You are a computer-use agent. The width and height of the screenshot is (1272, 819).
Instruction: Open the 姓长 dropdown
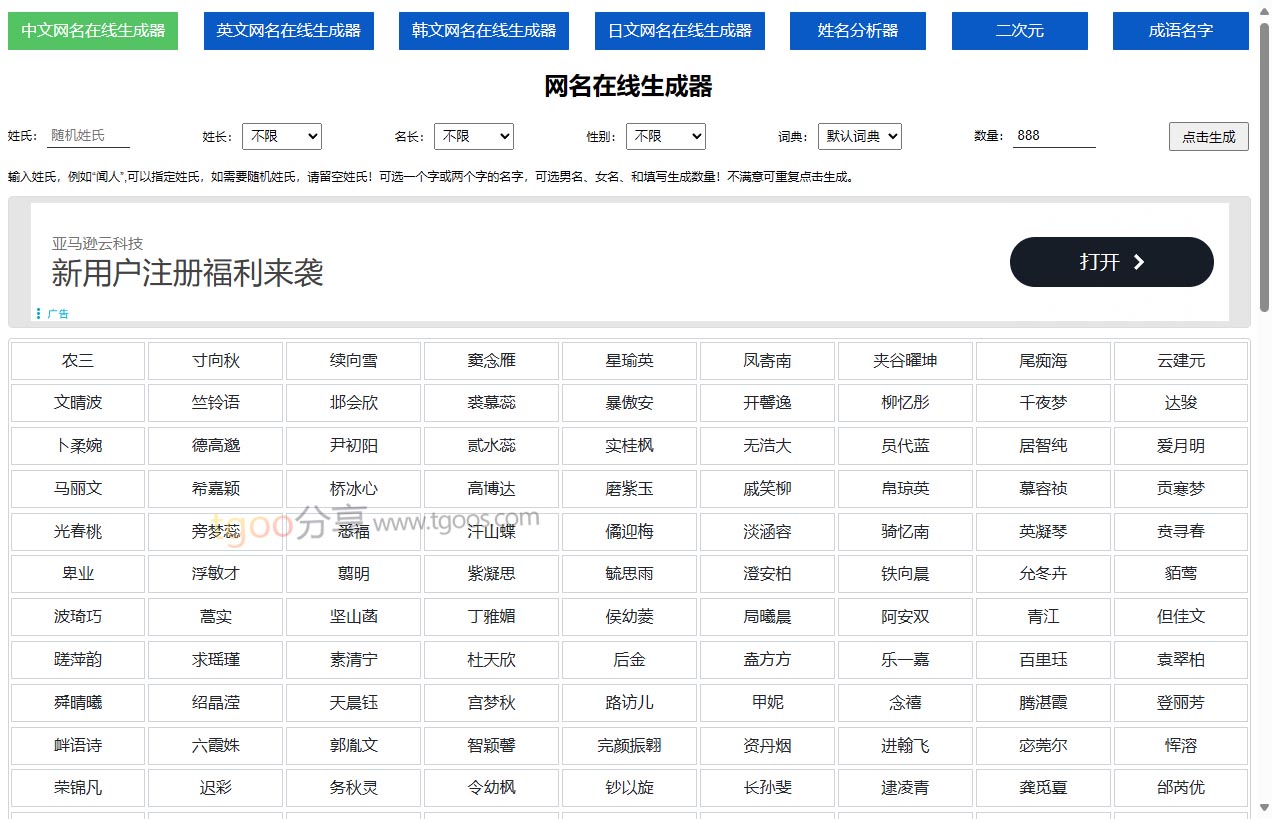point(281,136)
